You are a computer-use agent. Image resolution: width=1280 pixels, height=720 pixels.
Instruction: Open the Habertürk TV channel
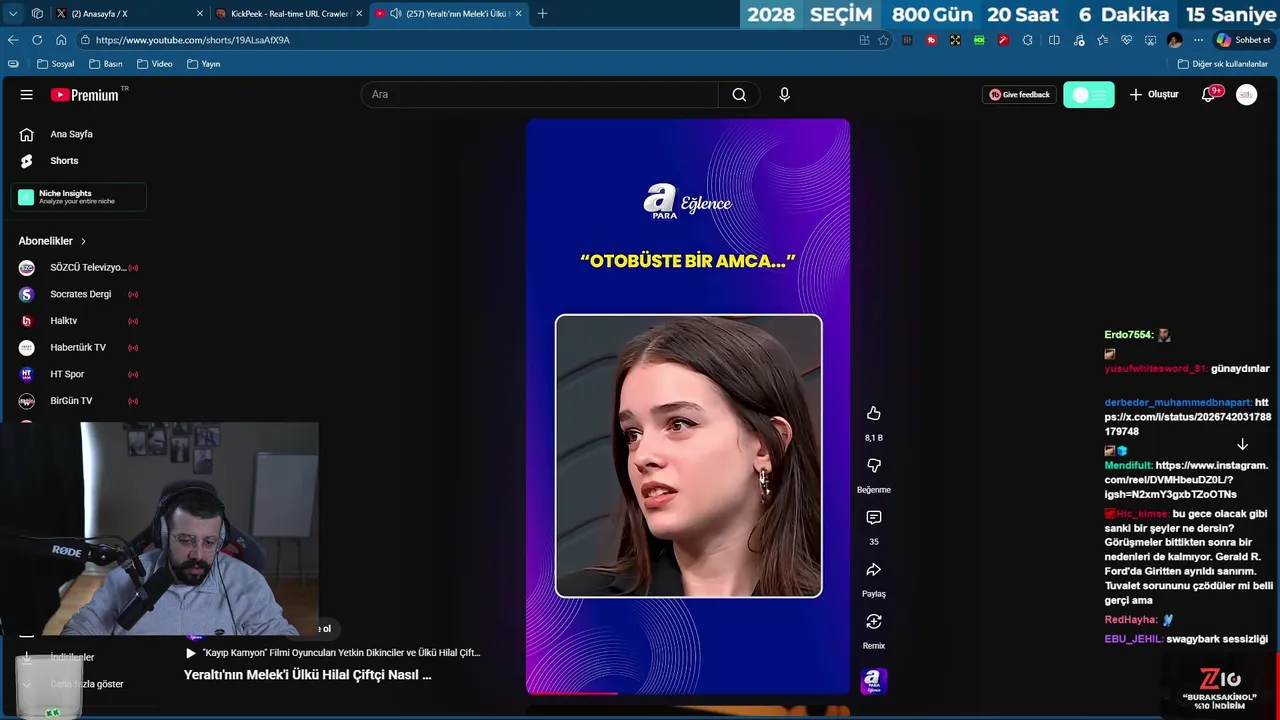[x=78, y=347]
